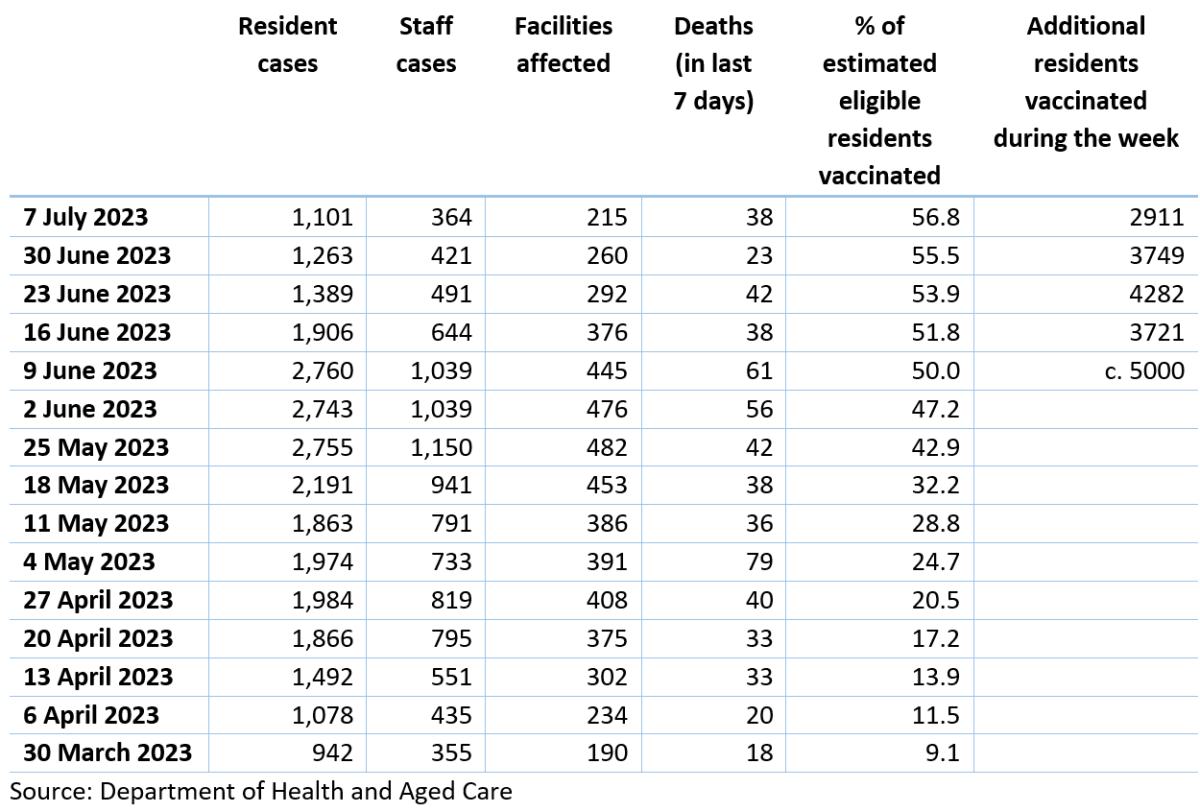This screenshot has height=812, width=1200.
Task: Select the vaccinated percentage 56.8
Action: [938, 217]
